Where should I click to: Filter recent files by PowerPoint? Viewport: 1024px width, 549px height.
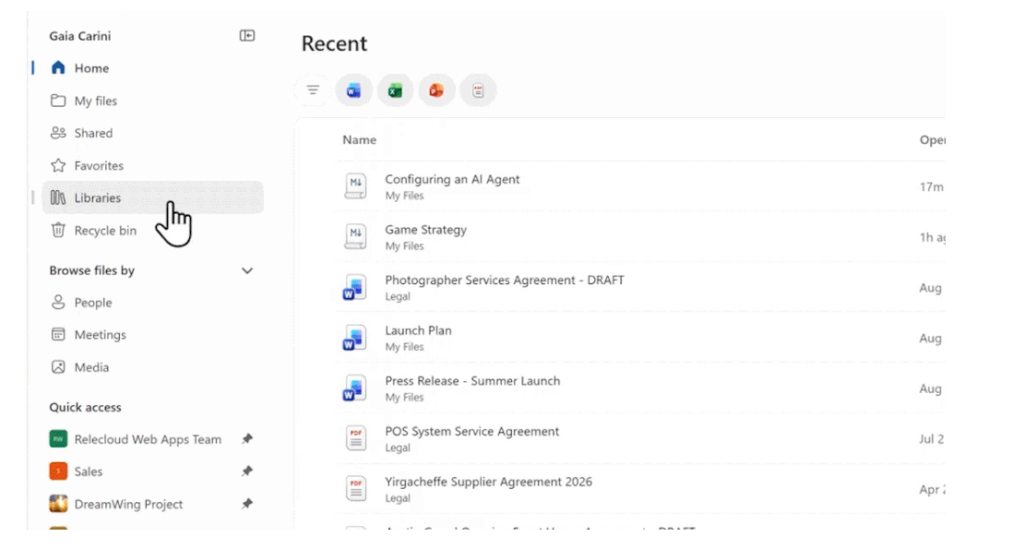436,90
